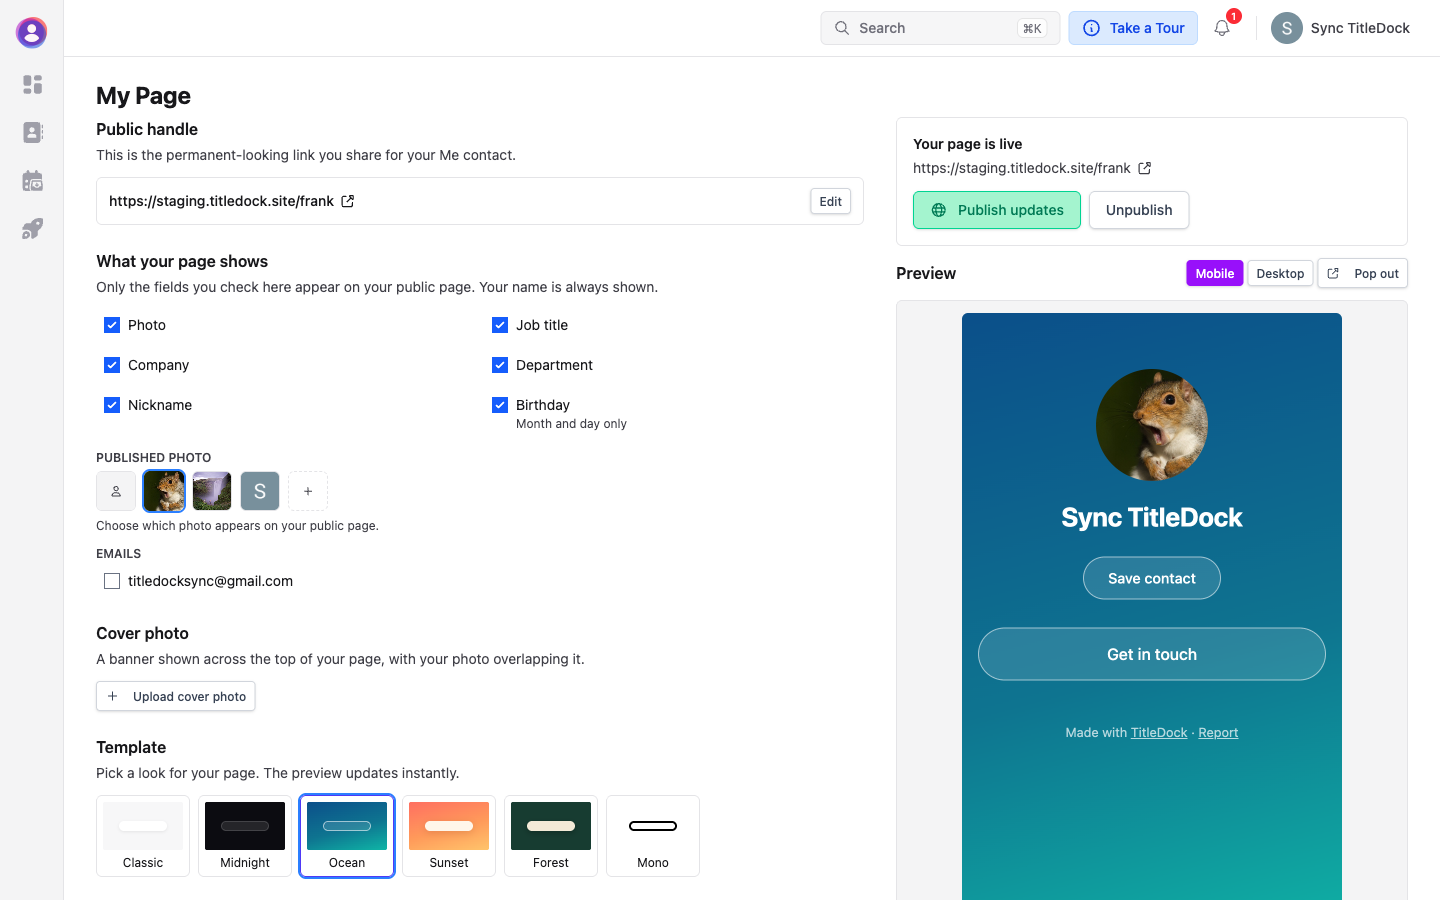
Task: Select the Midnight template
Action: pyautogui.click(x=245, y=836)
